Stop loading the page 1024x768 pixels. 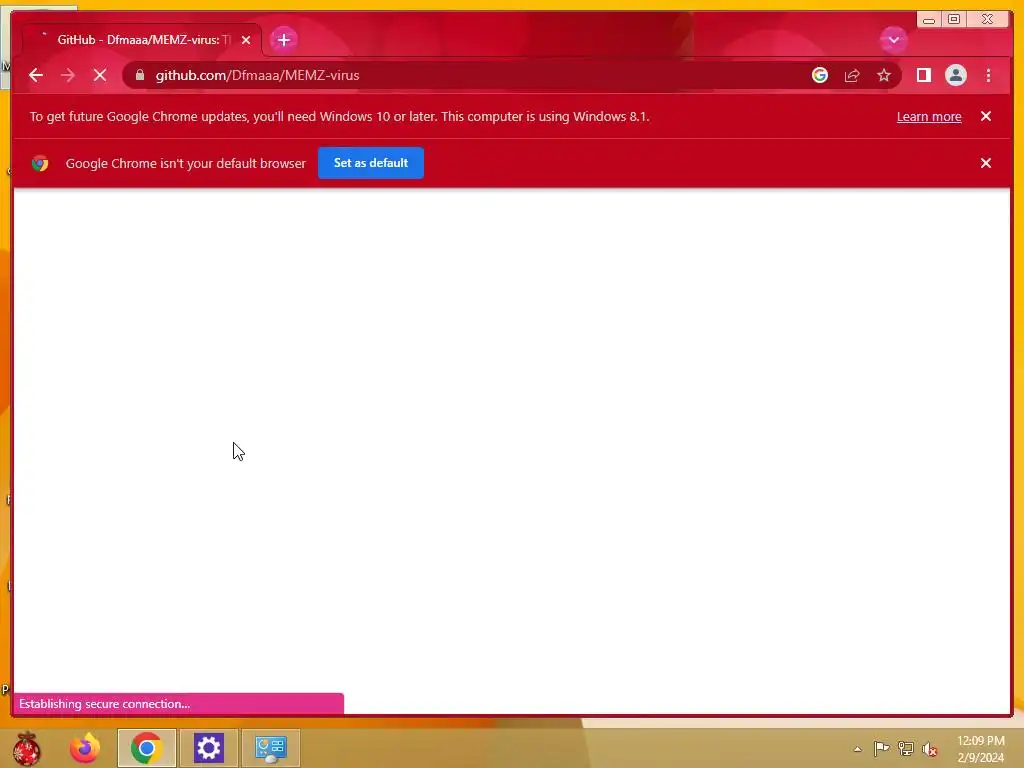coord(100,75)
